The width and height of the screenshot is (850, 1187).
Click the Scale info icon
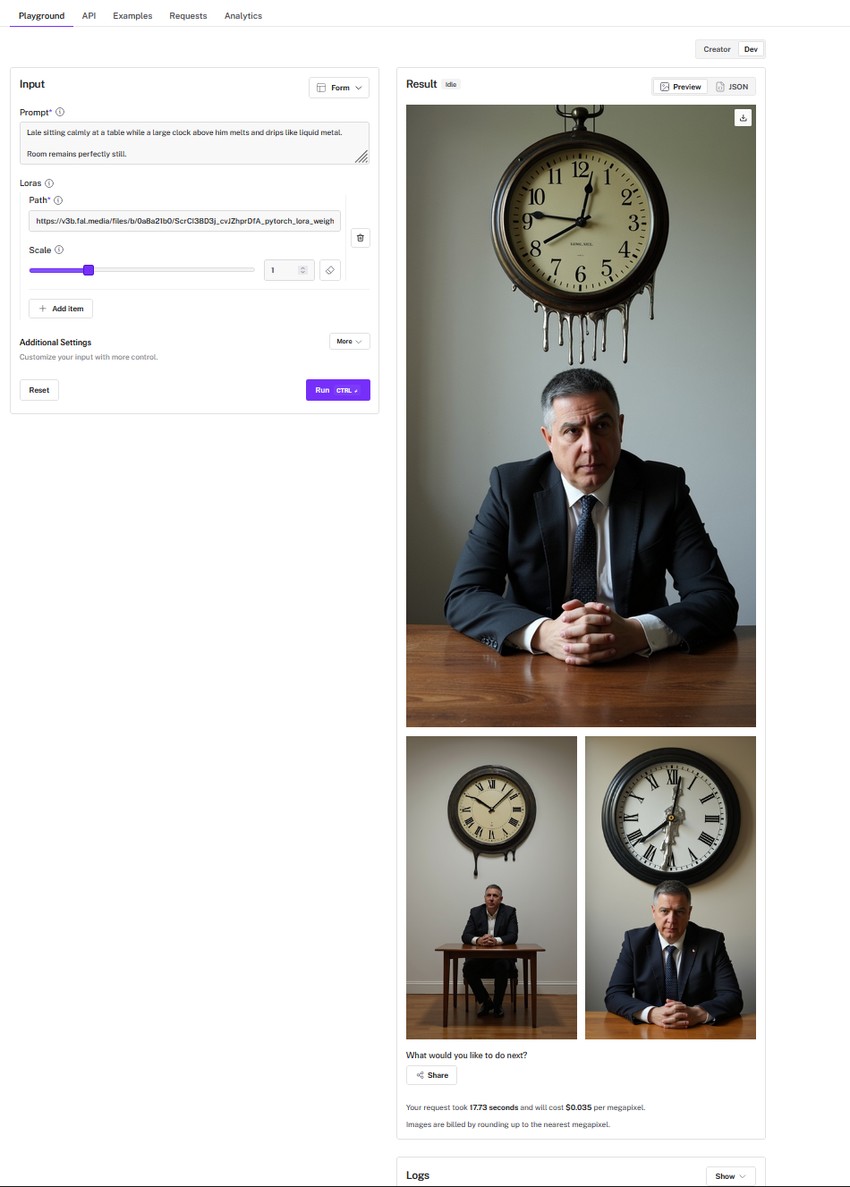[x=59, y=250]
